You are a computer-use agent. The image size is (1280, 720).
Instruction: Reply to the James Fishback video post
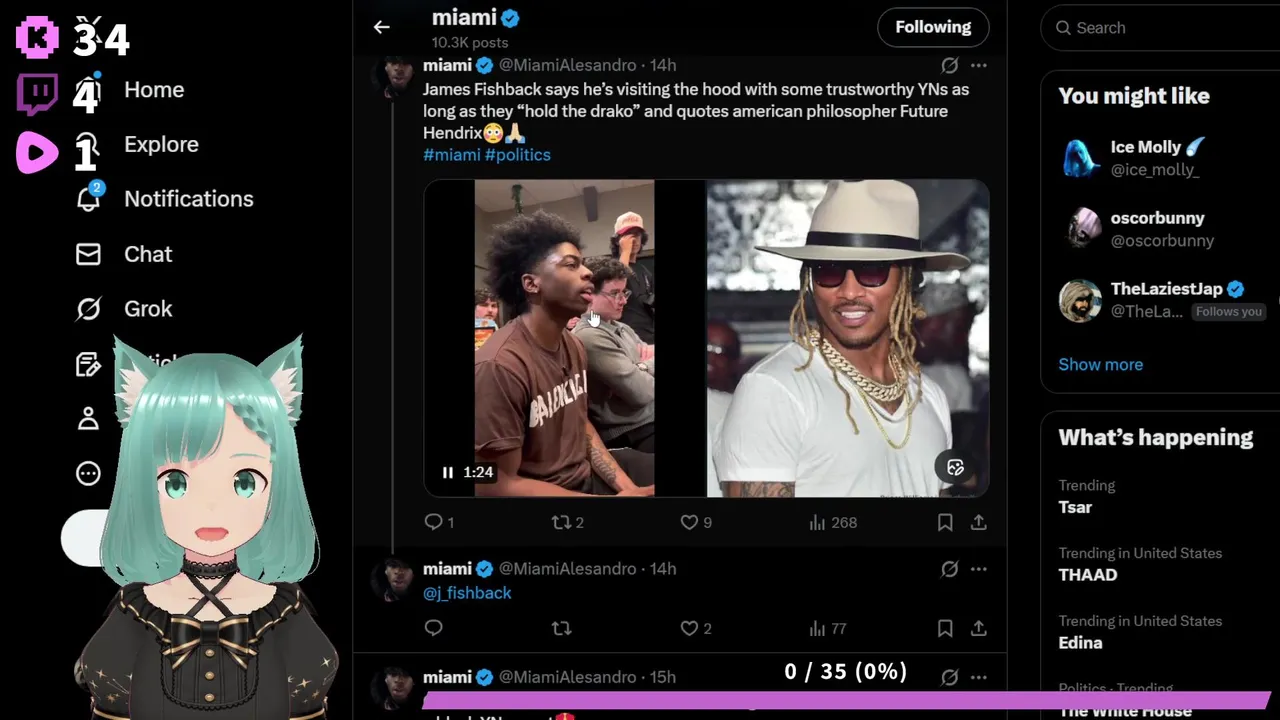pyautogui.click(x=433, y=522)
